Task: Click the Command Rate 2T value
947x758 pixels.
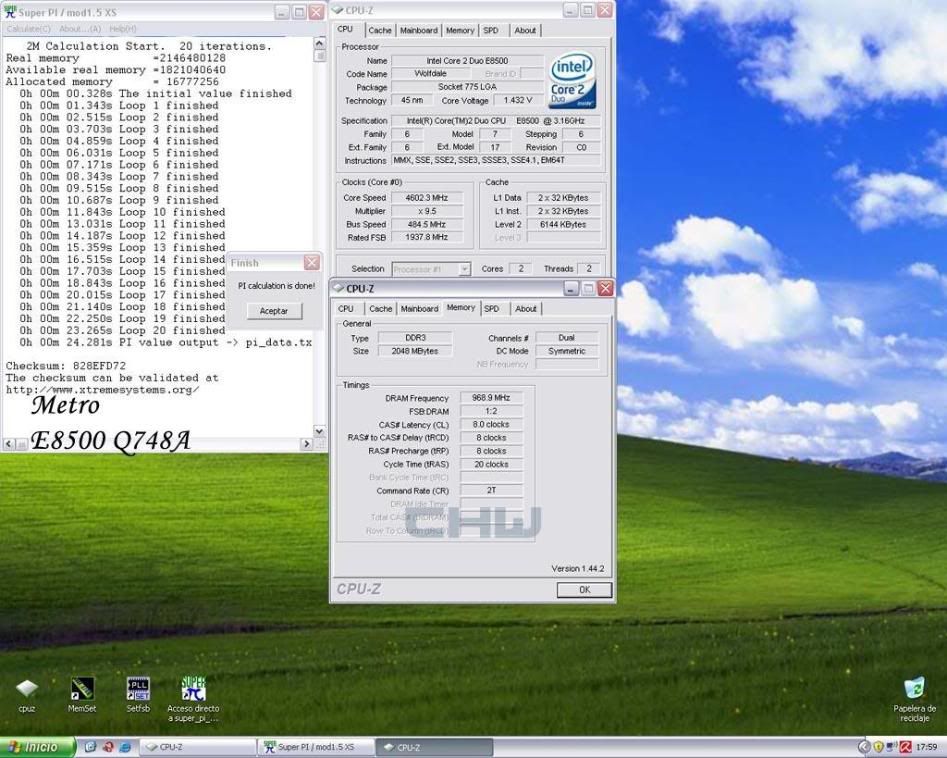Action: pos(491,490)
